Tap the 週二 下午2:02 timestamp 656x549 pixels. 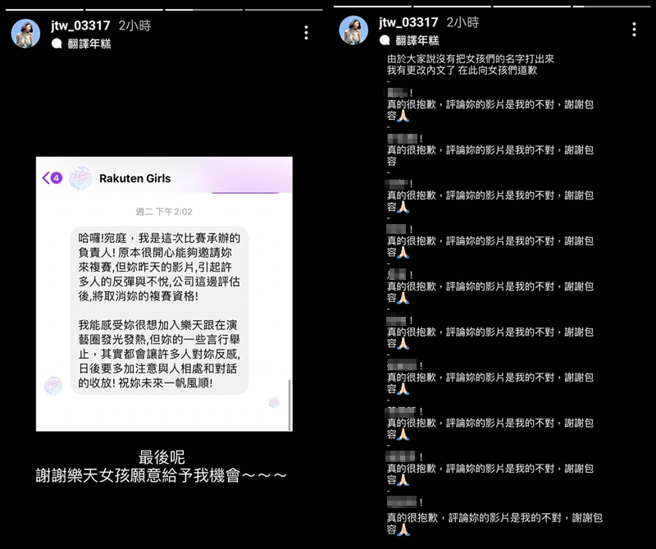(x=164, y=212)
